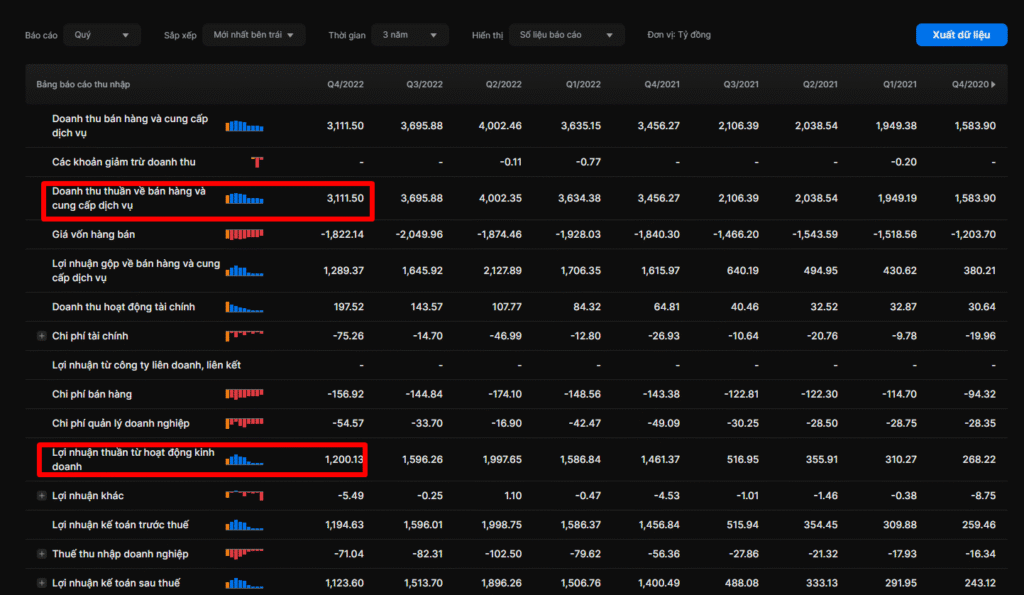The image size is (1024, 595).
Task: Expand the Thuế thu nhập doanh nghiệp row
Action: 41,554
